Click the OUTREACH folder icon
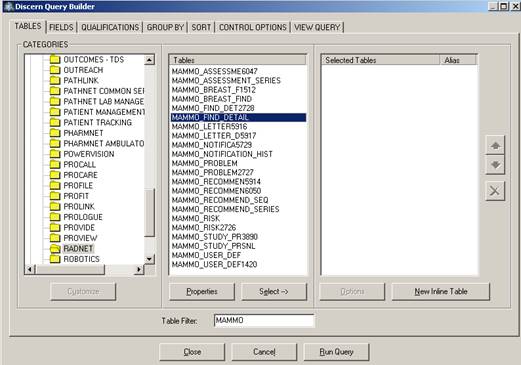The image size is (521, 365). pyautogui.click(x=55, y=70)
